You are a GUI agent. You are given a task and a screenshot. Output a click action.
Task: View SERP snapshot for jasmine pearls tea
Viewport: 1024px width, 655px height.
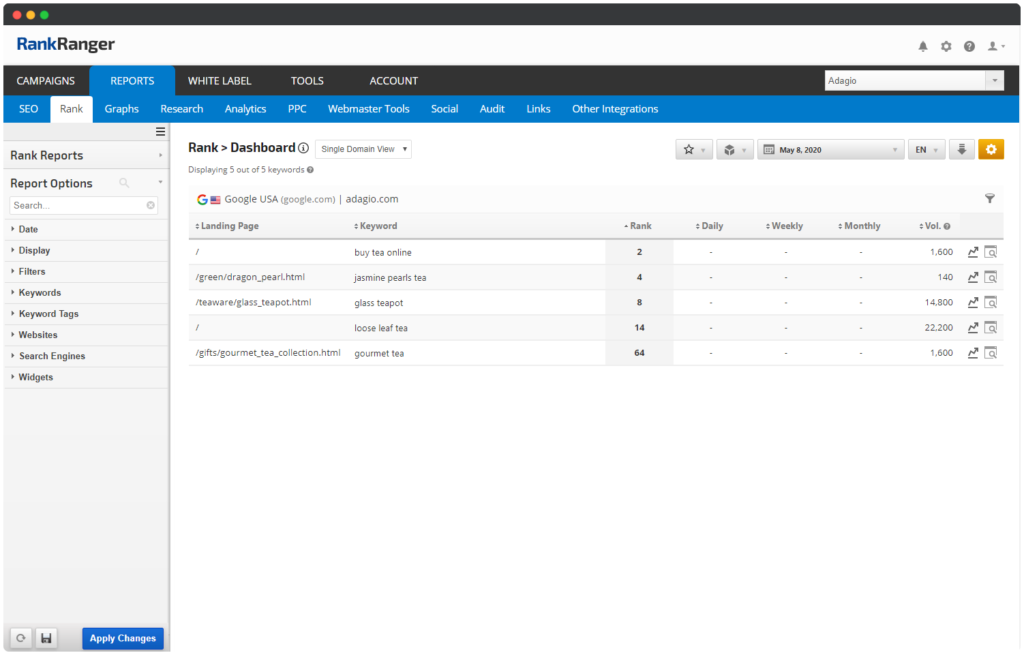pyautogui.click(x=991, y=278)
